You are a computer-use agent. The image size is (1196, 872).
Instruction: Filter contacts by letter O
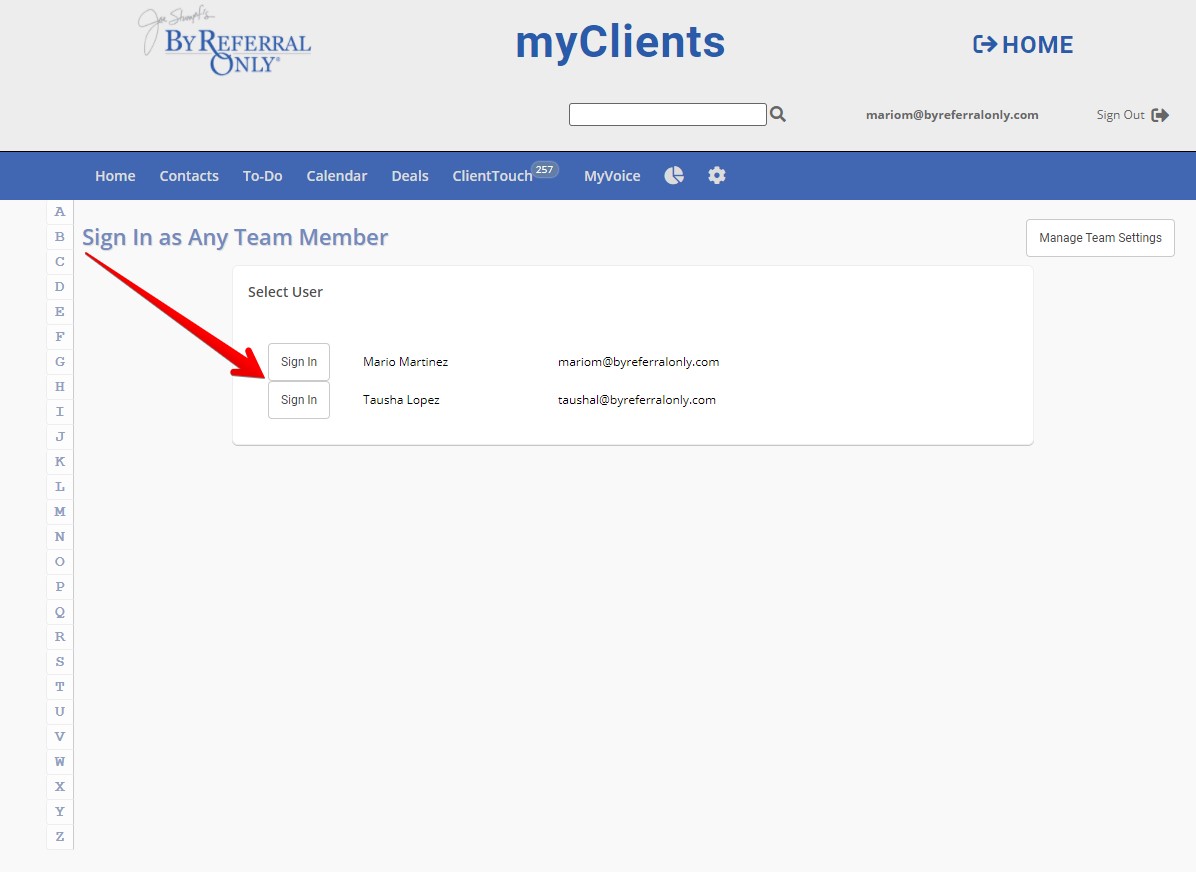pyautogui.click(x=59, y=561)
